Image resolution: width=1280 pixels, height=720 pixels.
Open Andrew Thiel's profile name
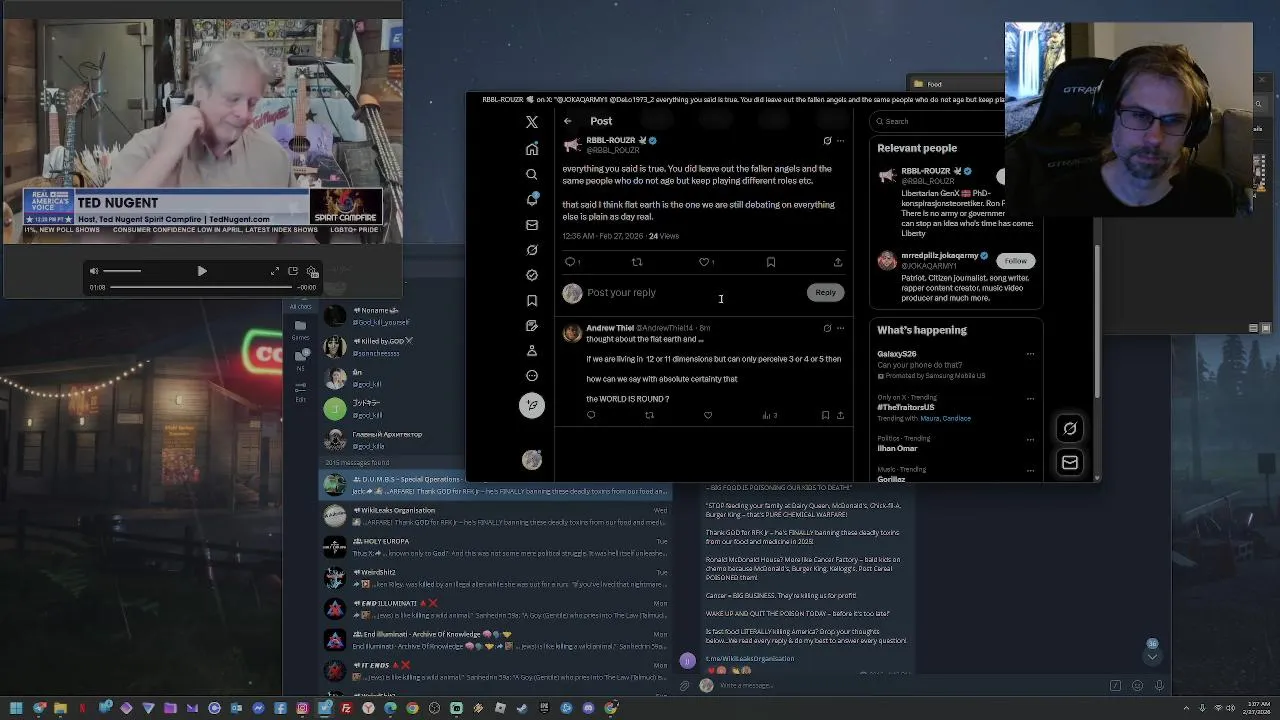point(610,328)
